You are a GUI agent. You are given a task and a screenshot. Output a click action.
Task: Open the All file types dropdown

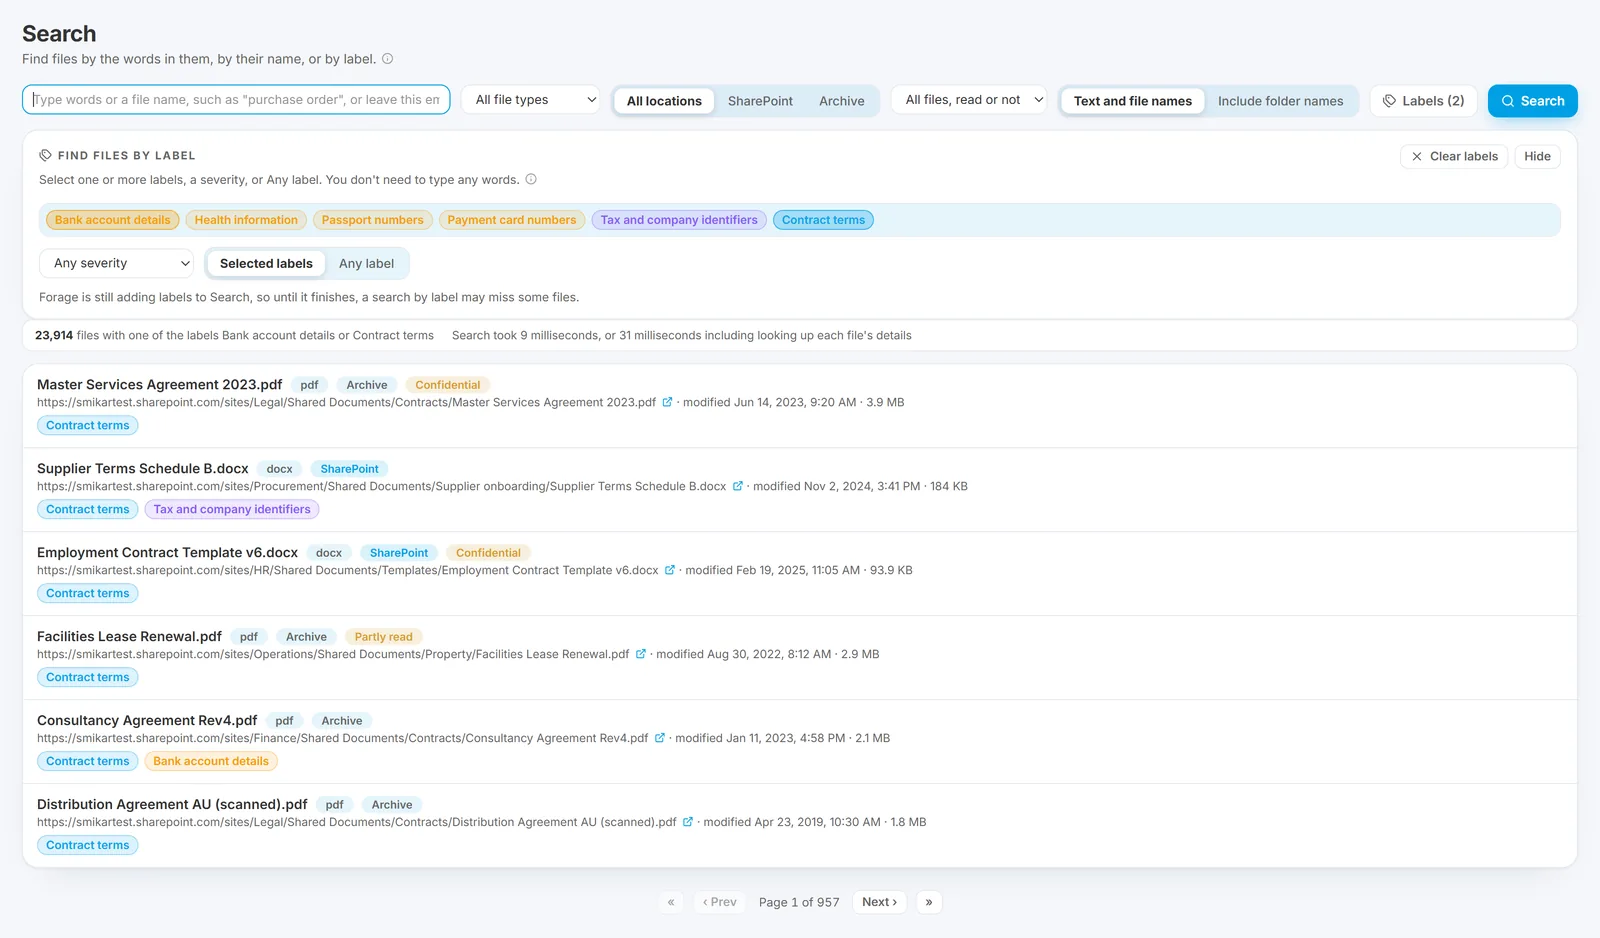tap(531, 100)
